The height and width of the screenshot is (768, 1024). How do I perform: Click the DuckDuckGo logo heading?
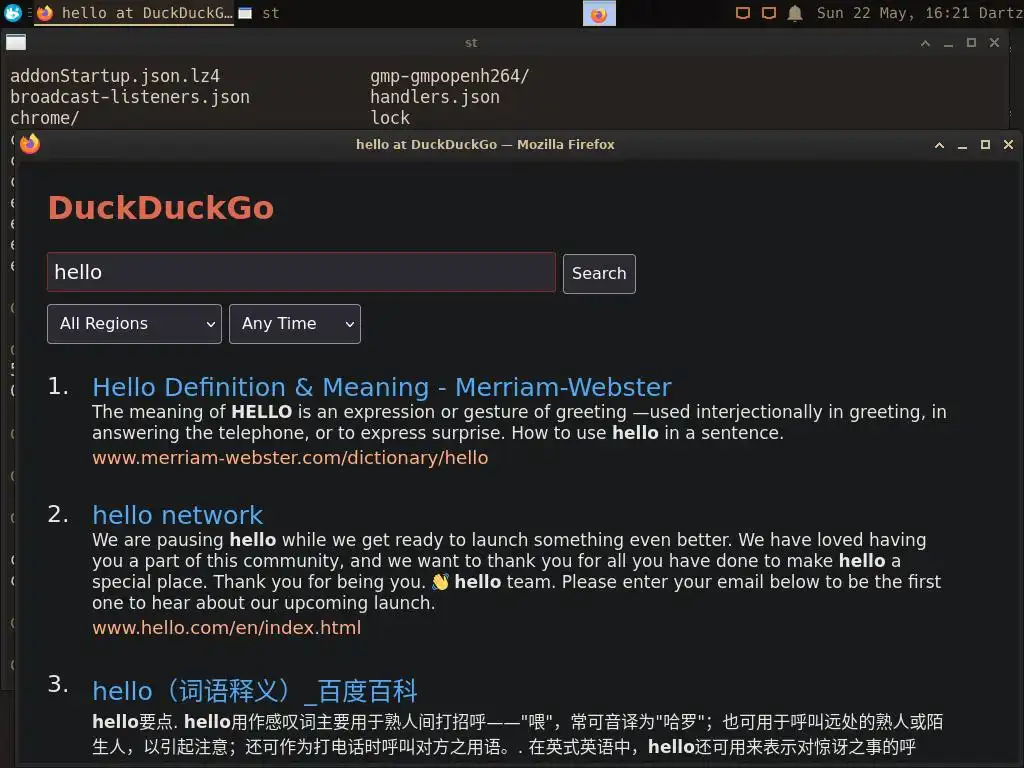(161, 208)
